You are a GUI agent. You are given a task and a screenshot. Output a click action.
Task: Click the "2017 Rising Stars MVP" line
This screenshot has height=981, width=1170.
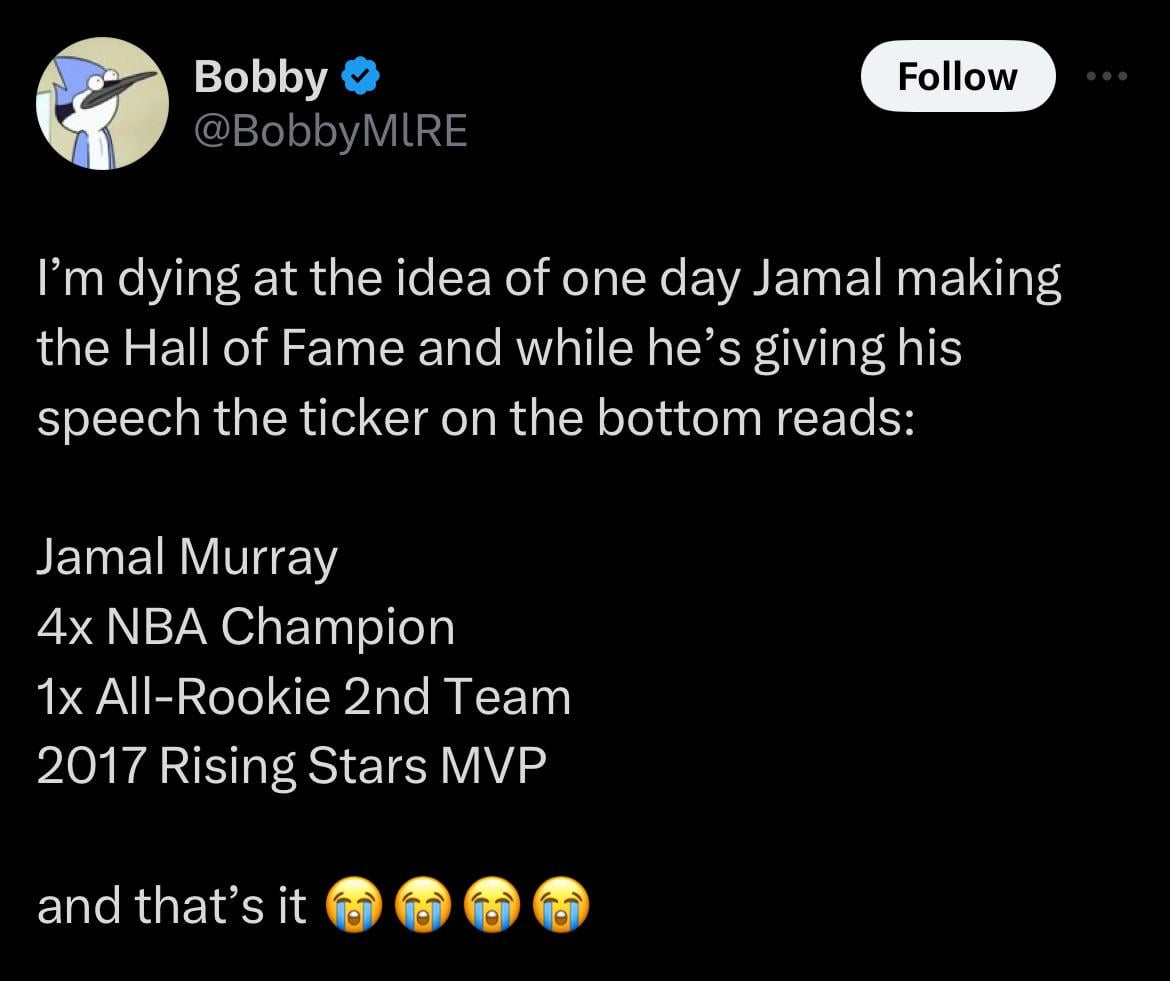(292, 765)
